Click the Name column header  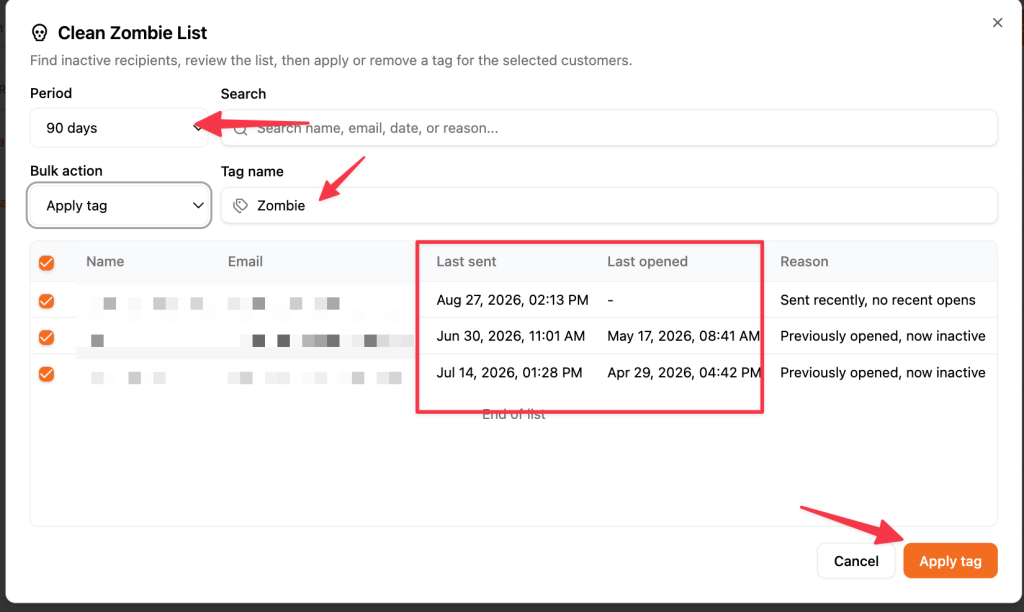pyautogui.click(x=105, y=261)
